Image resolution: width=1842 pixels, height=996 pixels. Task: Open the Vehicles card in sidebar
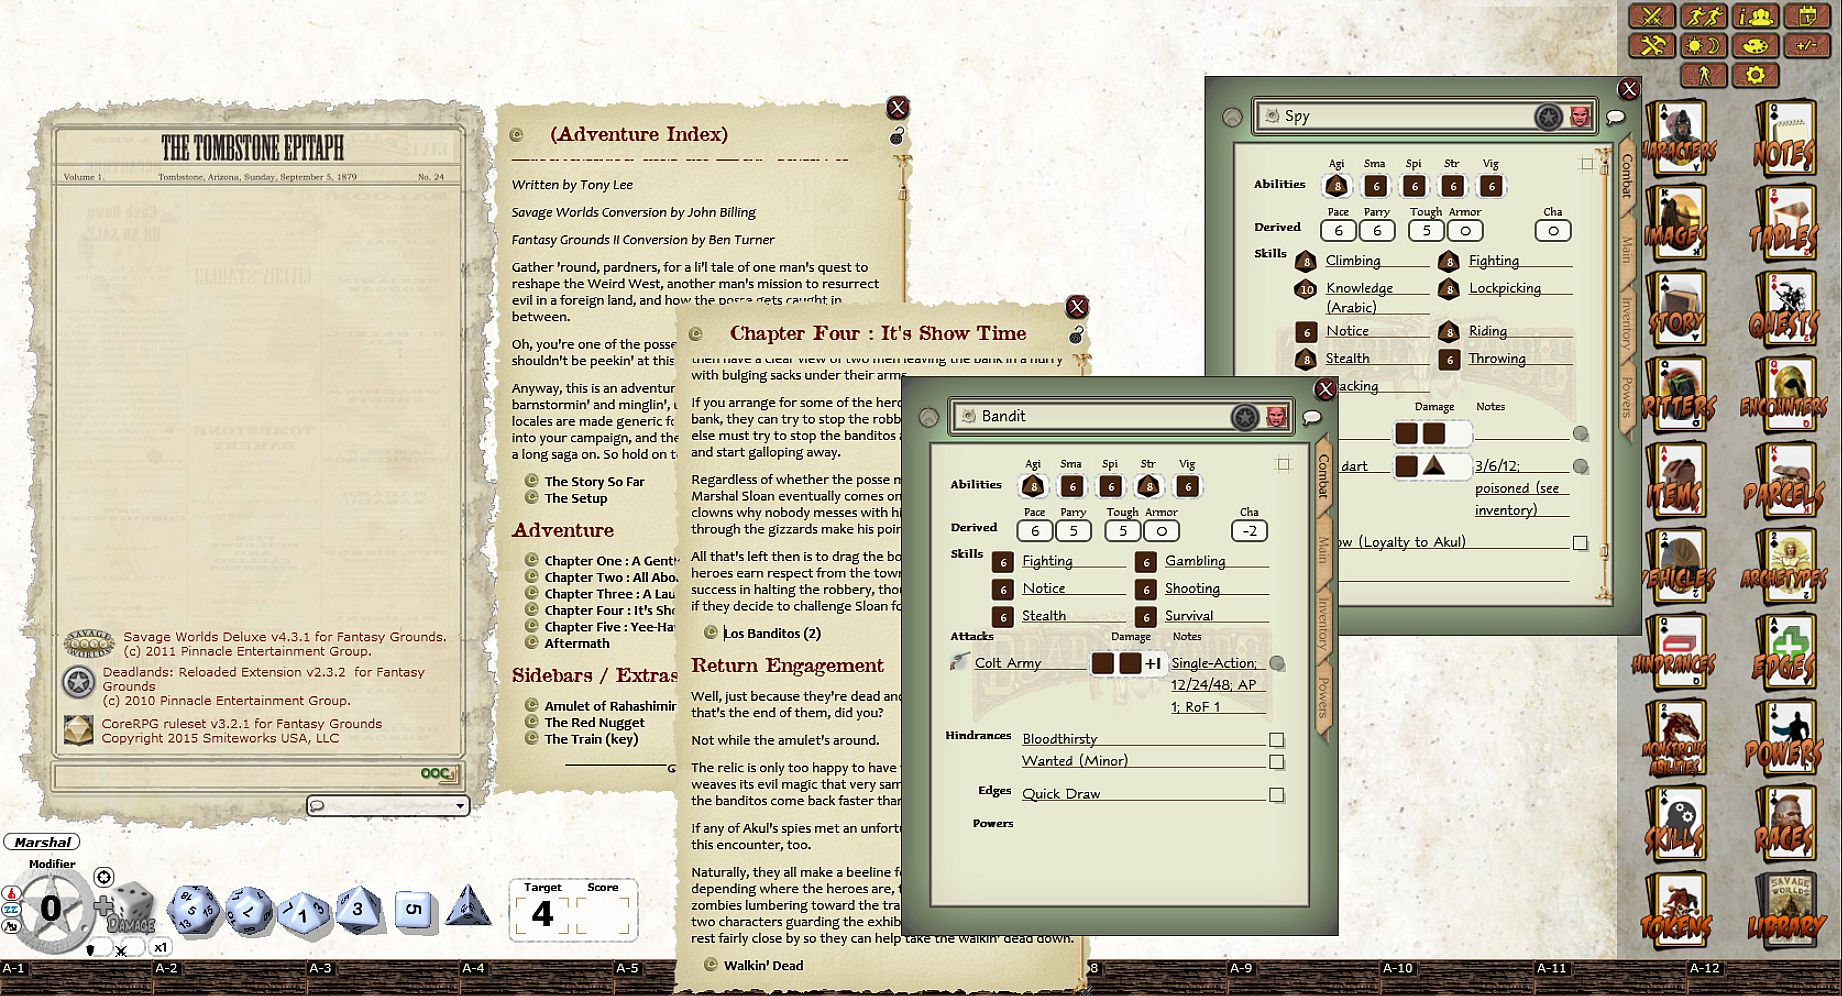point(1678,569)
